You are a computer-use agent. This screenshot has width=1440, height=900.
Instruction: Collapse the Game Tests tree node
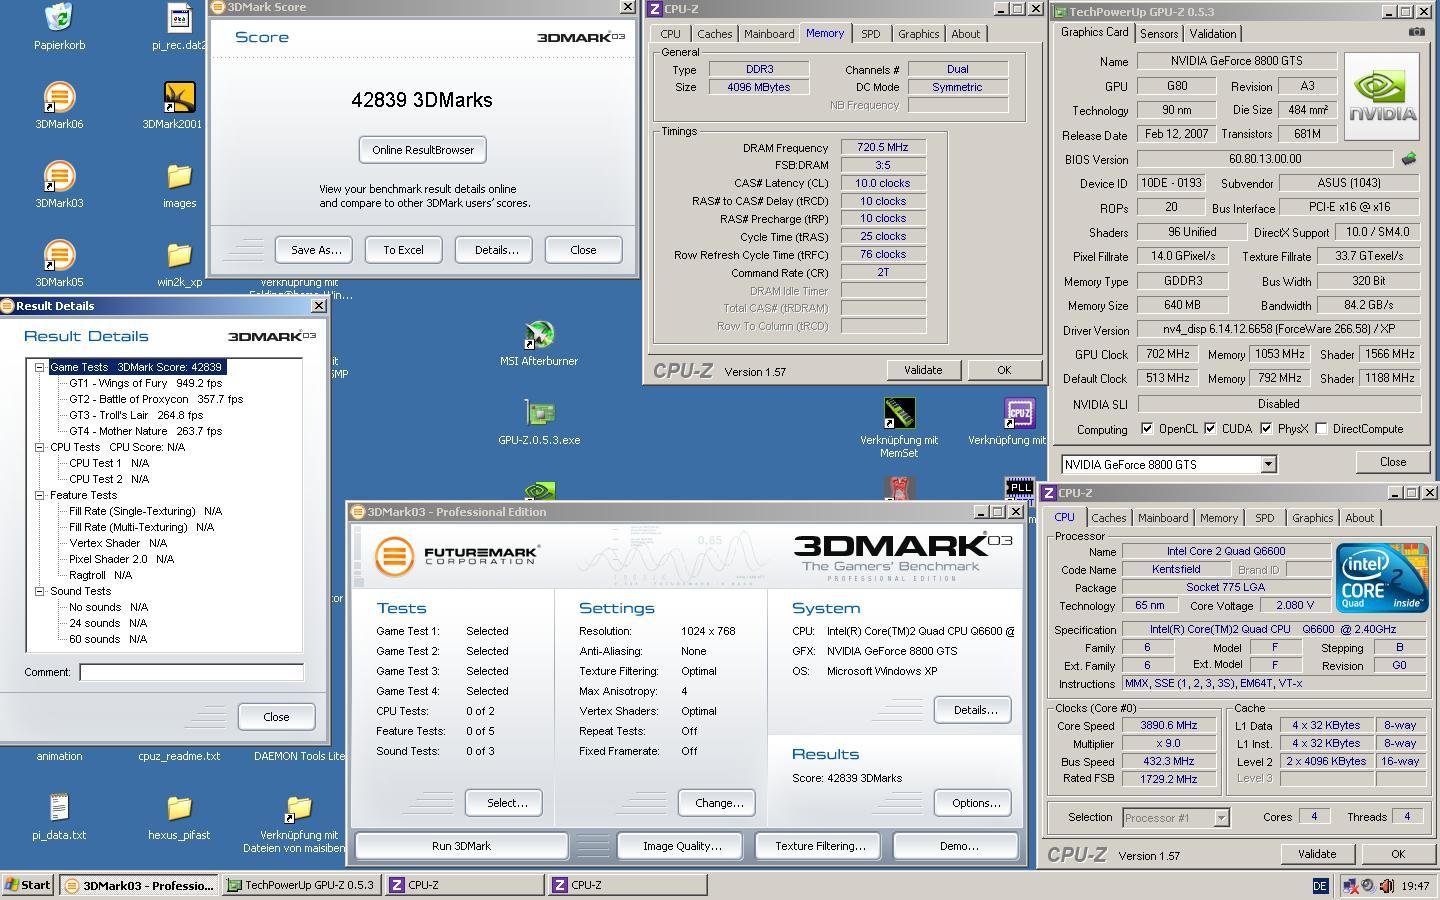click(x=40, y=367)
